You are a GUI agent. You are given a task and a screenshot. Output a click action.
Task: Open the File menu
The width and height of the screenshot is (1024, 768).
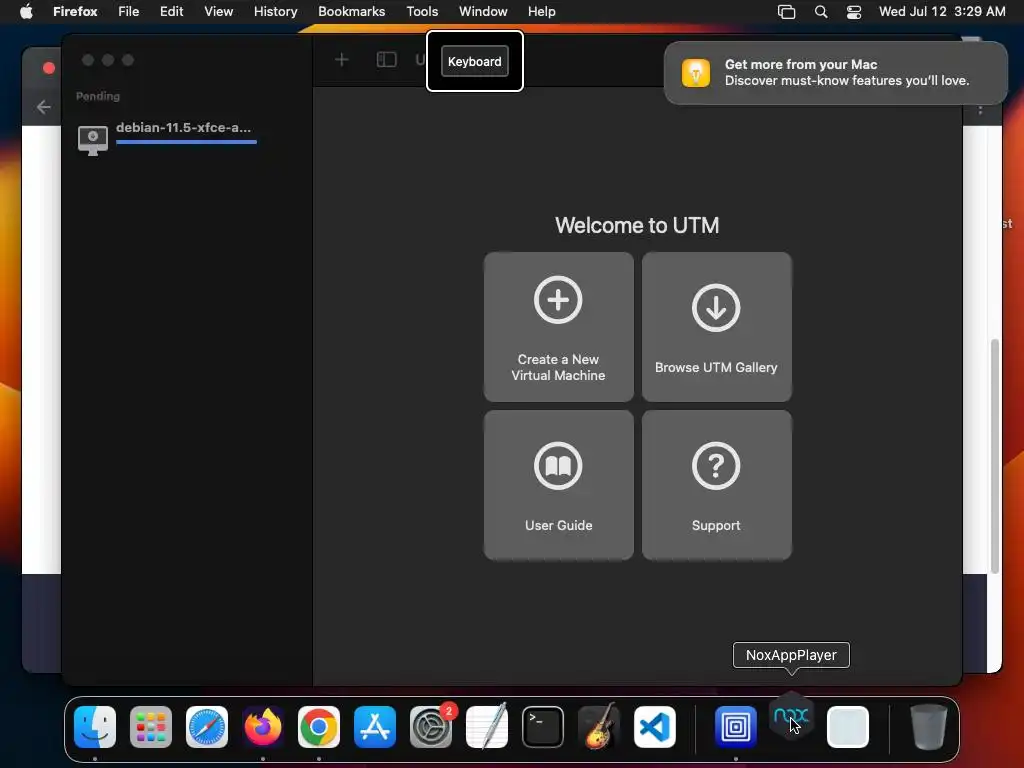129,12
